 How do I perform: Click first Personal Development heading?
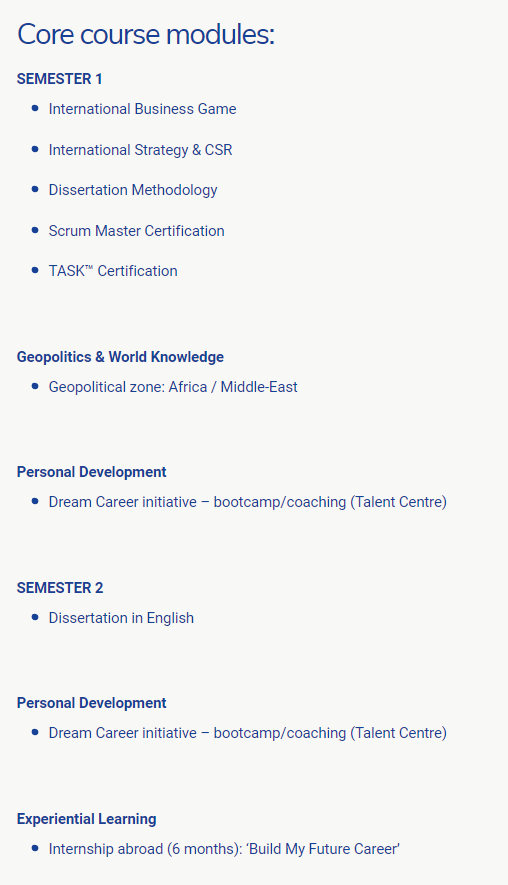pos(91,472)
